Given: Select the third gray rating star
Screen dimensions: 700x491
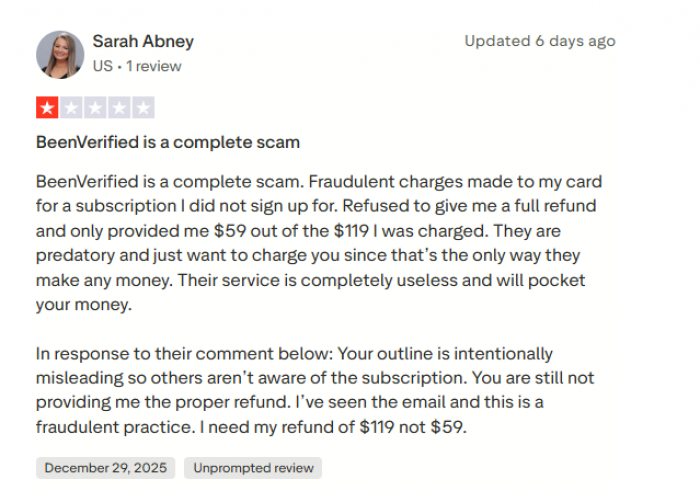Looking at the screenshot, I should (x=95, y=108).
